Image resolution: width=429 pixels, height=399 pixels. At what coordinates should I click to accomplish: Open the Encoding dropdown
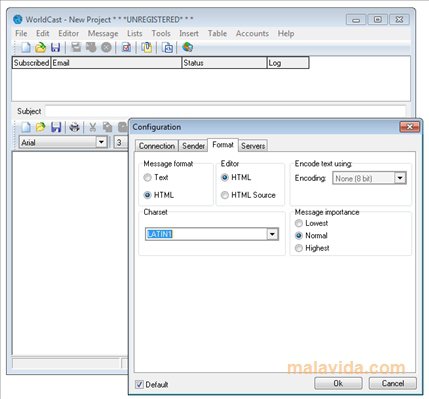click(400, 178)
